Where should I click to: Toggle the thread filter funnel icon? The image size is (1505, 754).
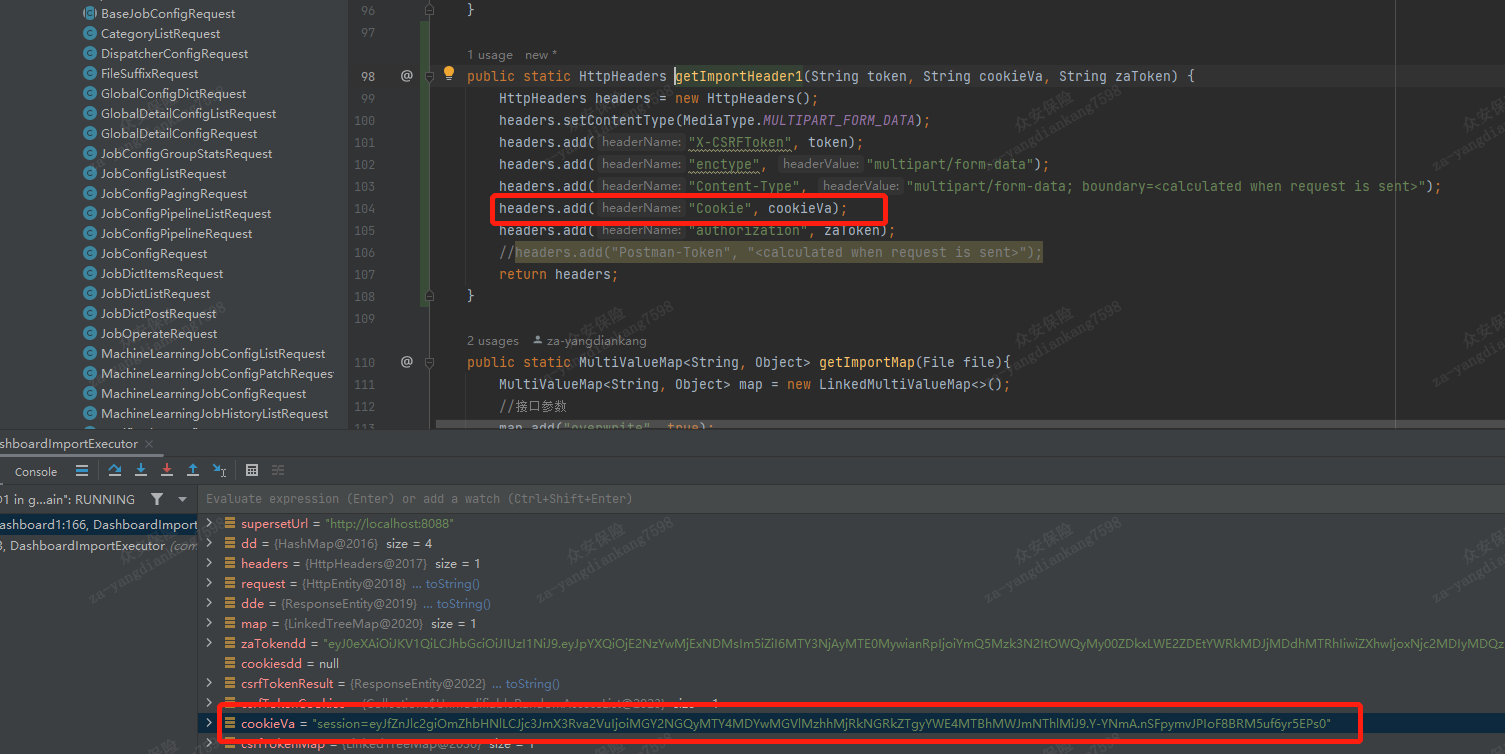[157, 498]
